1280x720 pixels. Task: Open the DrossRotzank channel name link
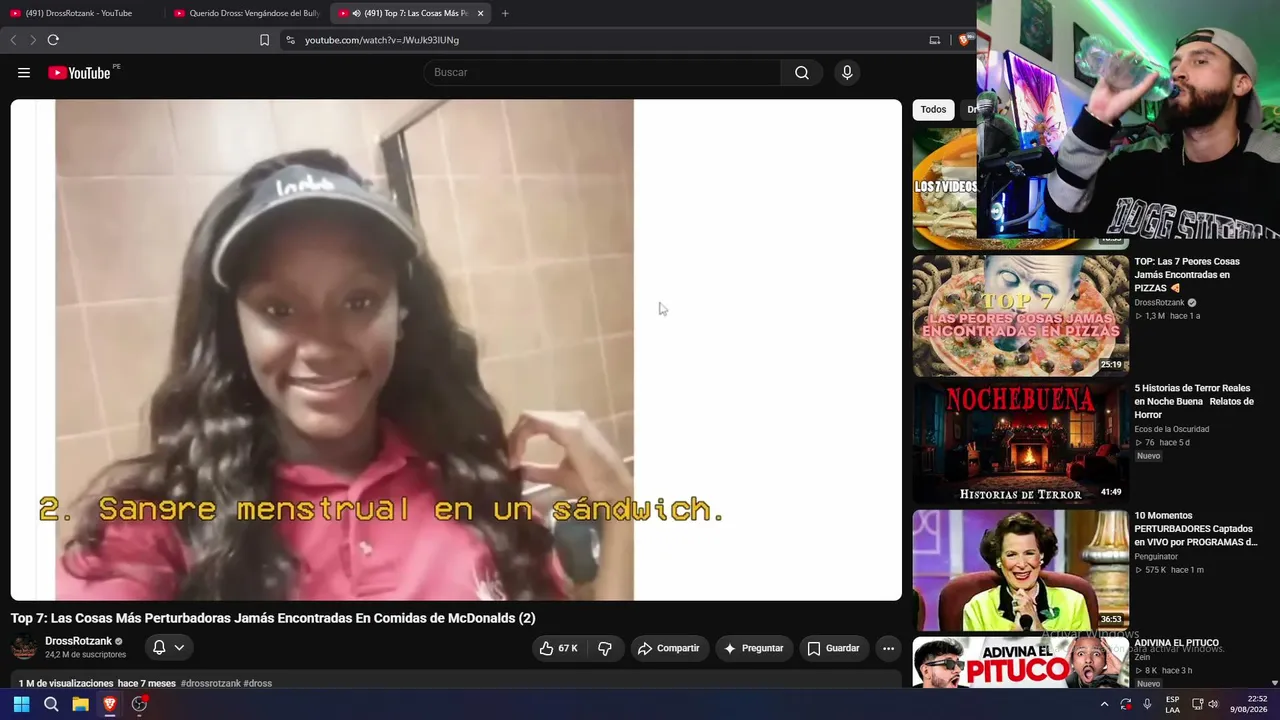(78, 641)
